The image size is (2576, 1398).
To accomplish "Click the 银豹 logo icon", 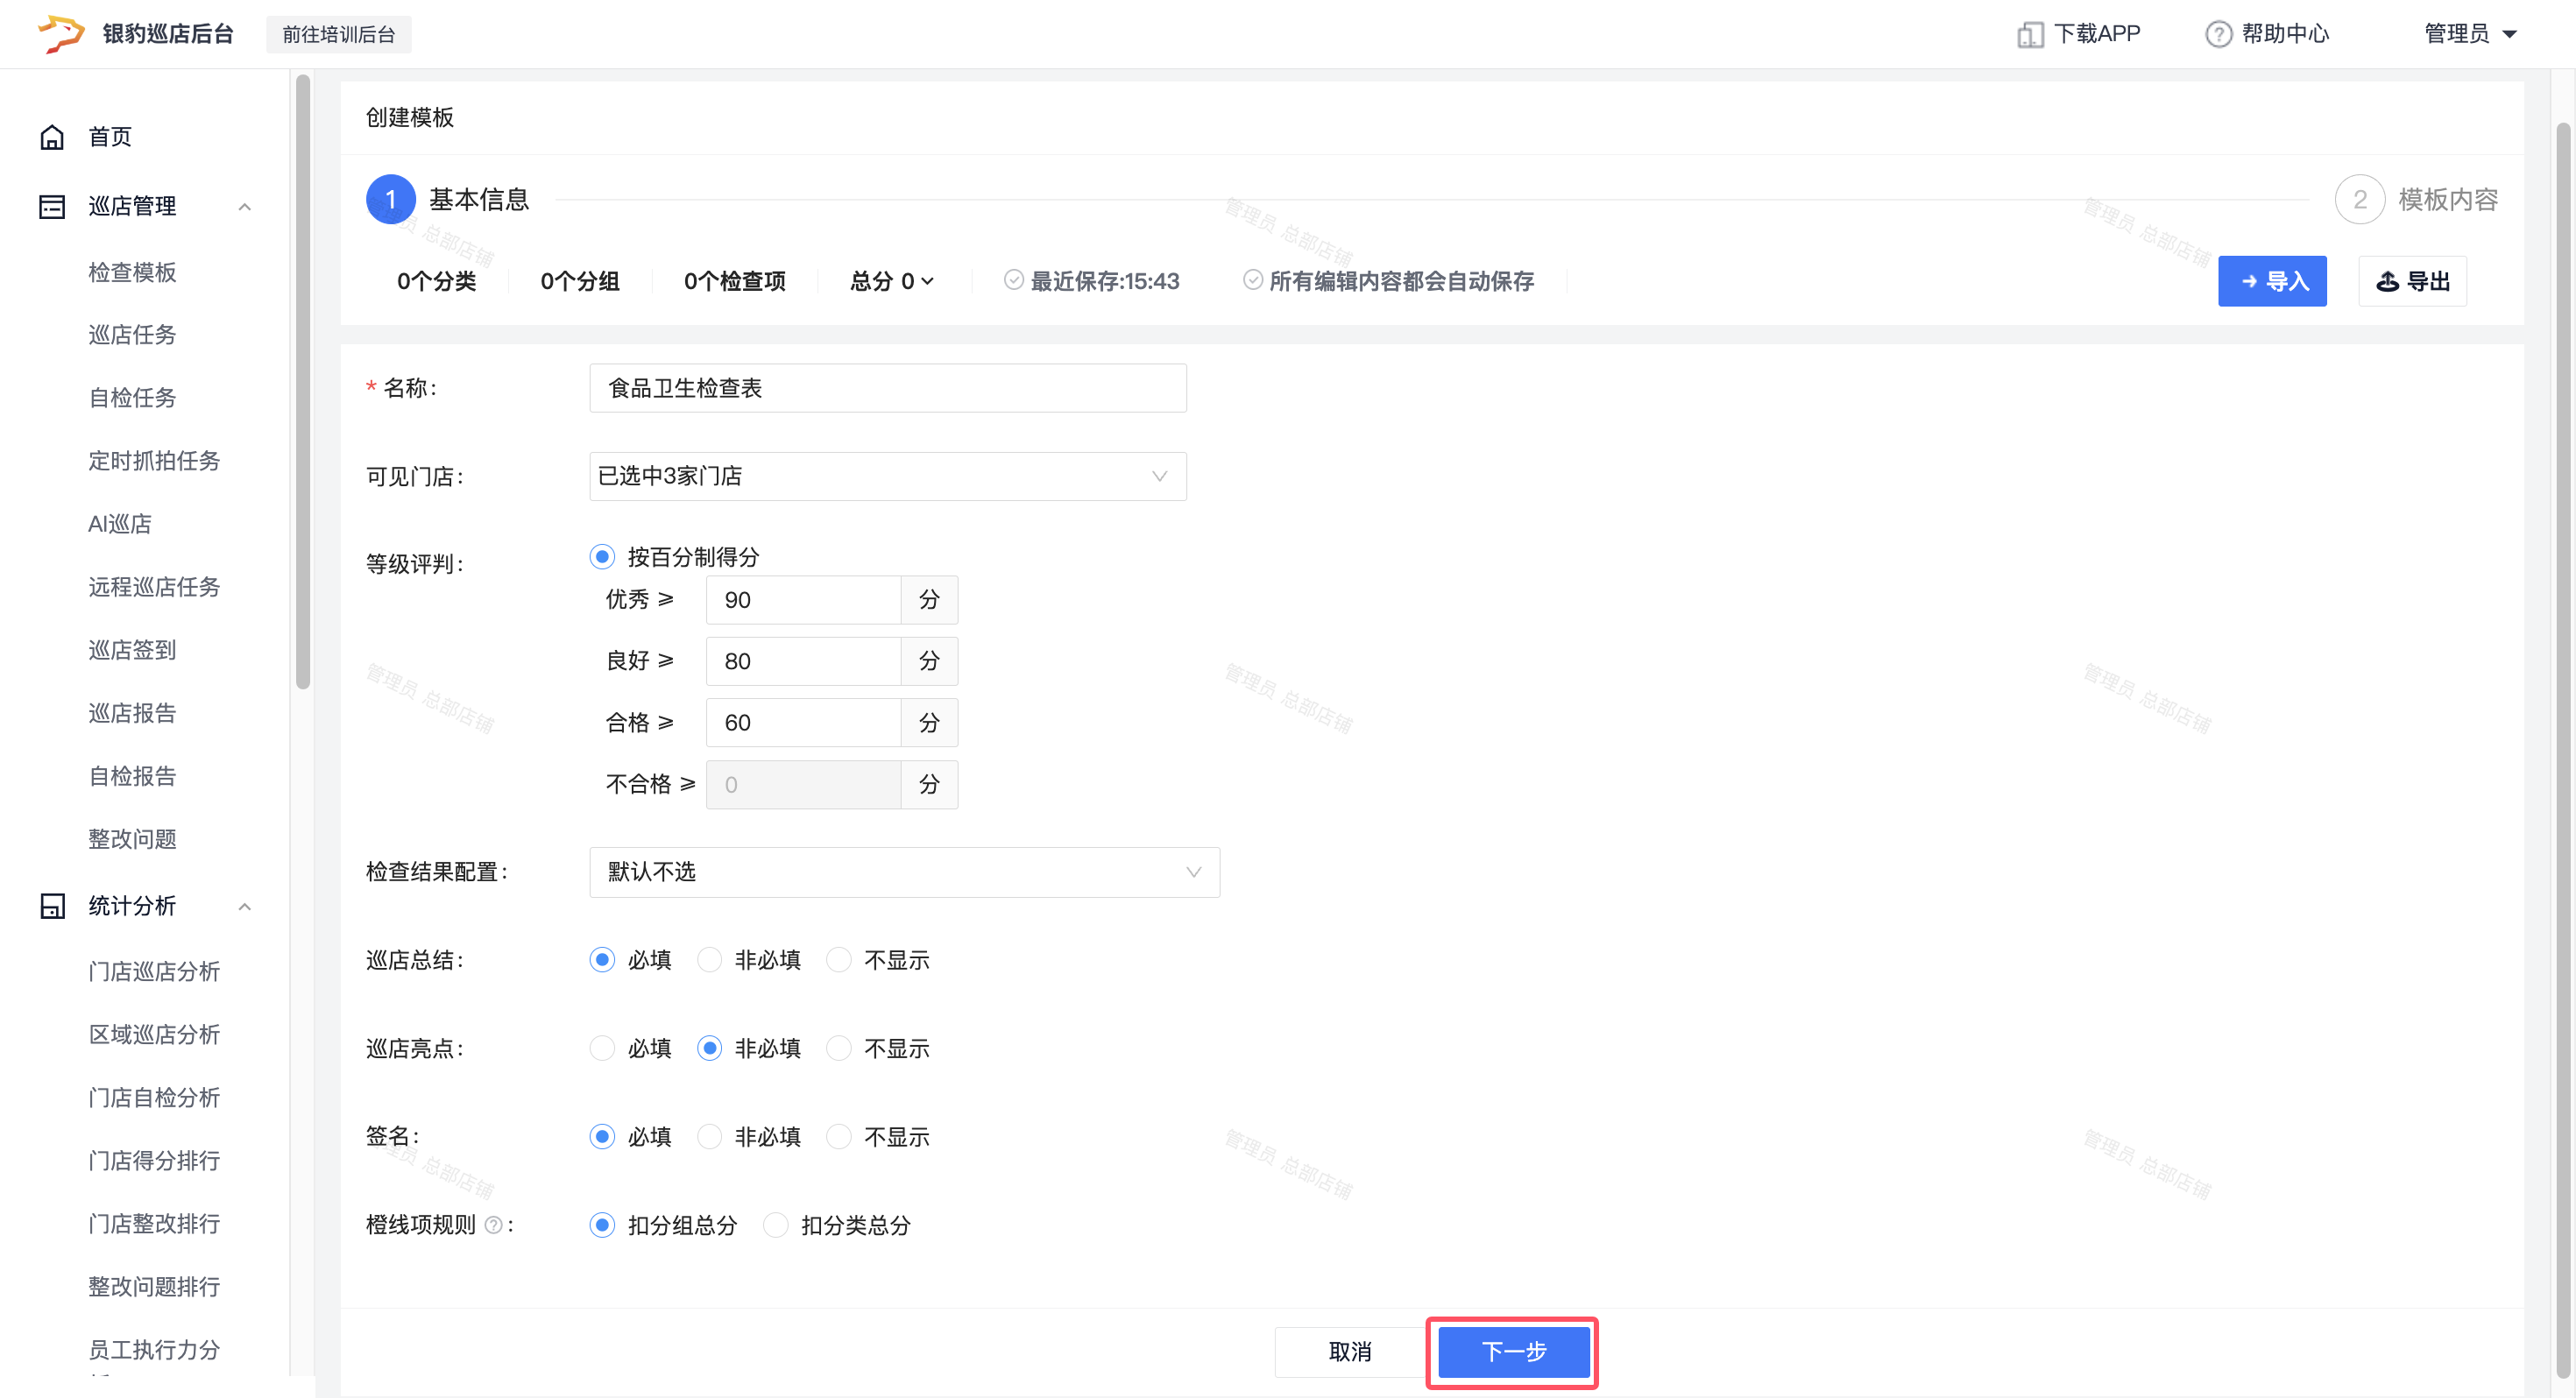I will click(x=60, y=34).
